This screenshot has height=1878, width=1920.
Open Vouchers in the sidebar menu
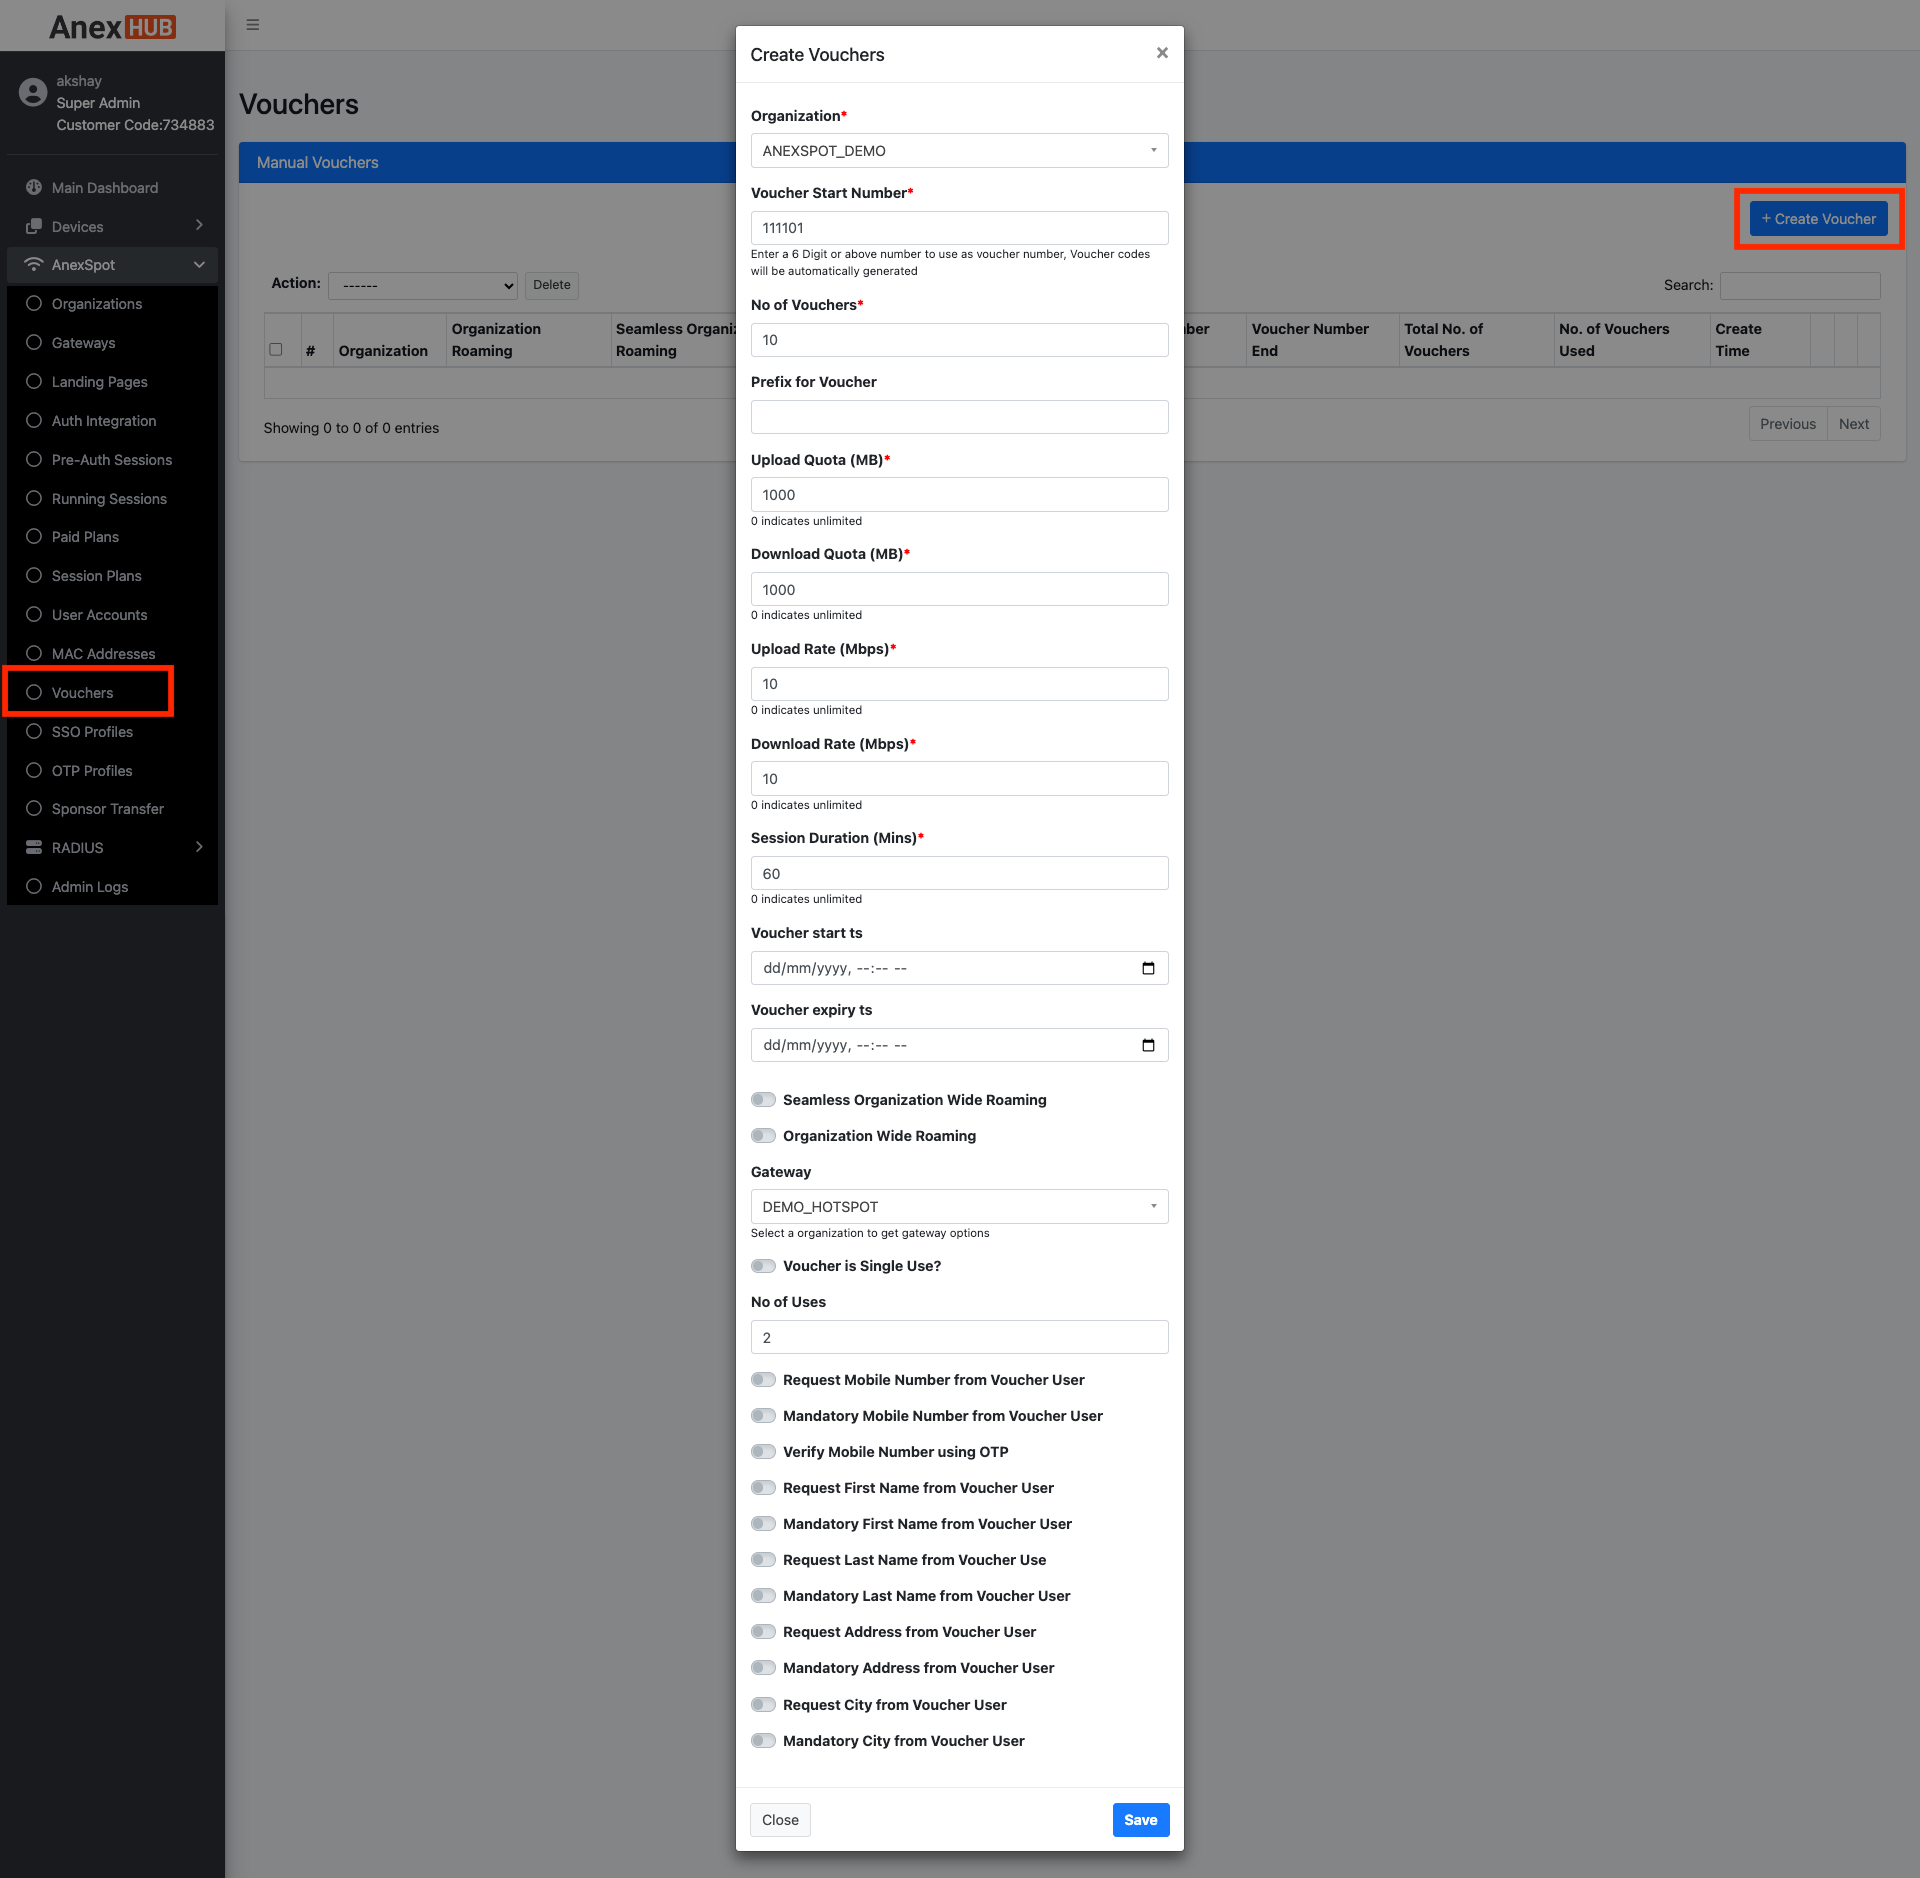[x=83, y=693]
